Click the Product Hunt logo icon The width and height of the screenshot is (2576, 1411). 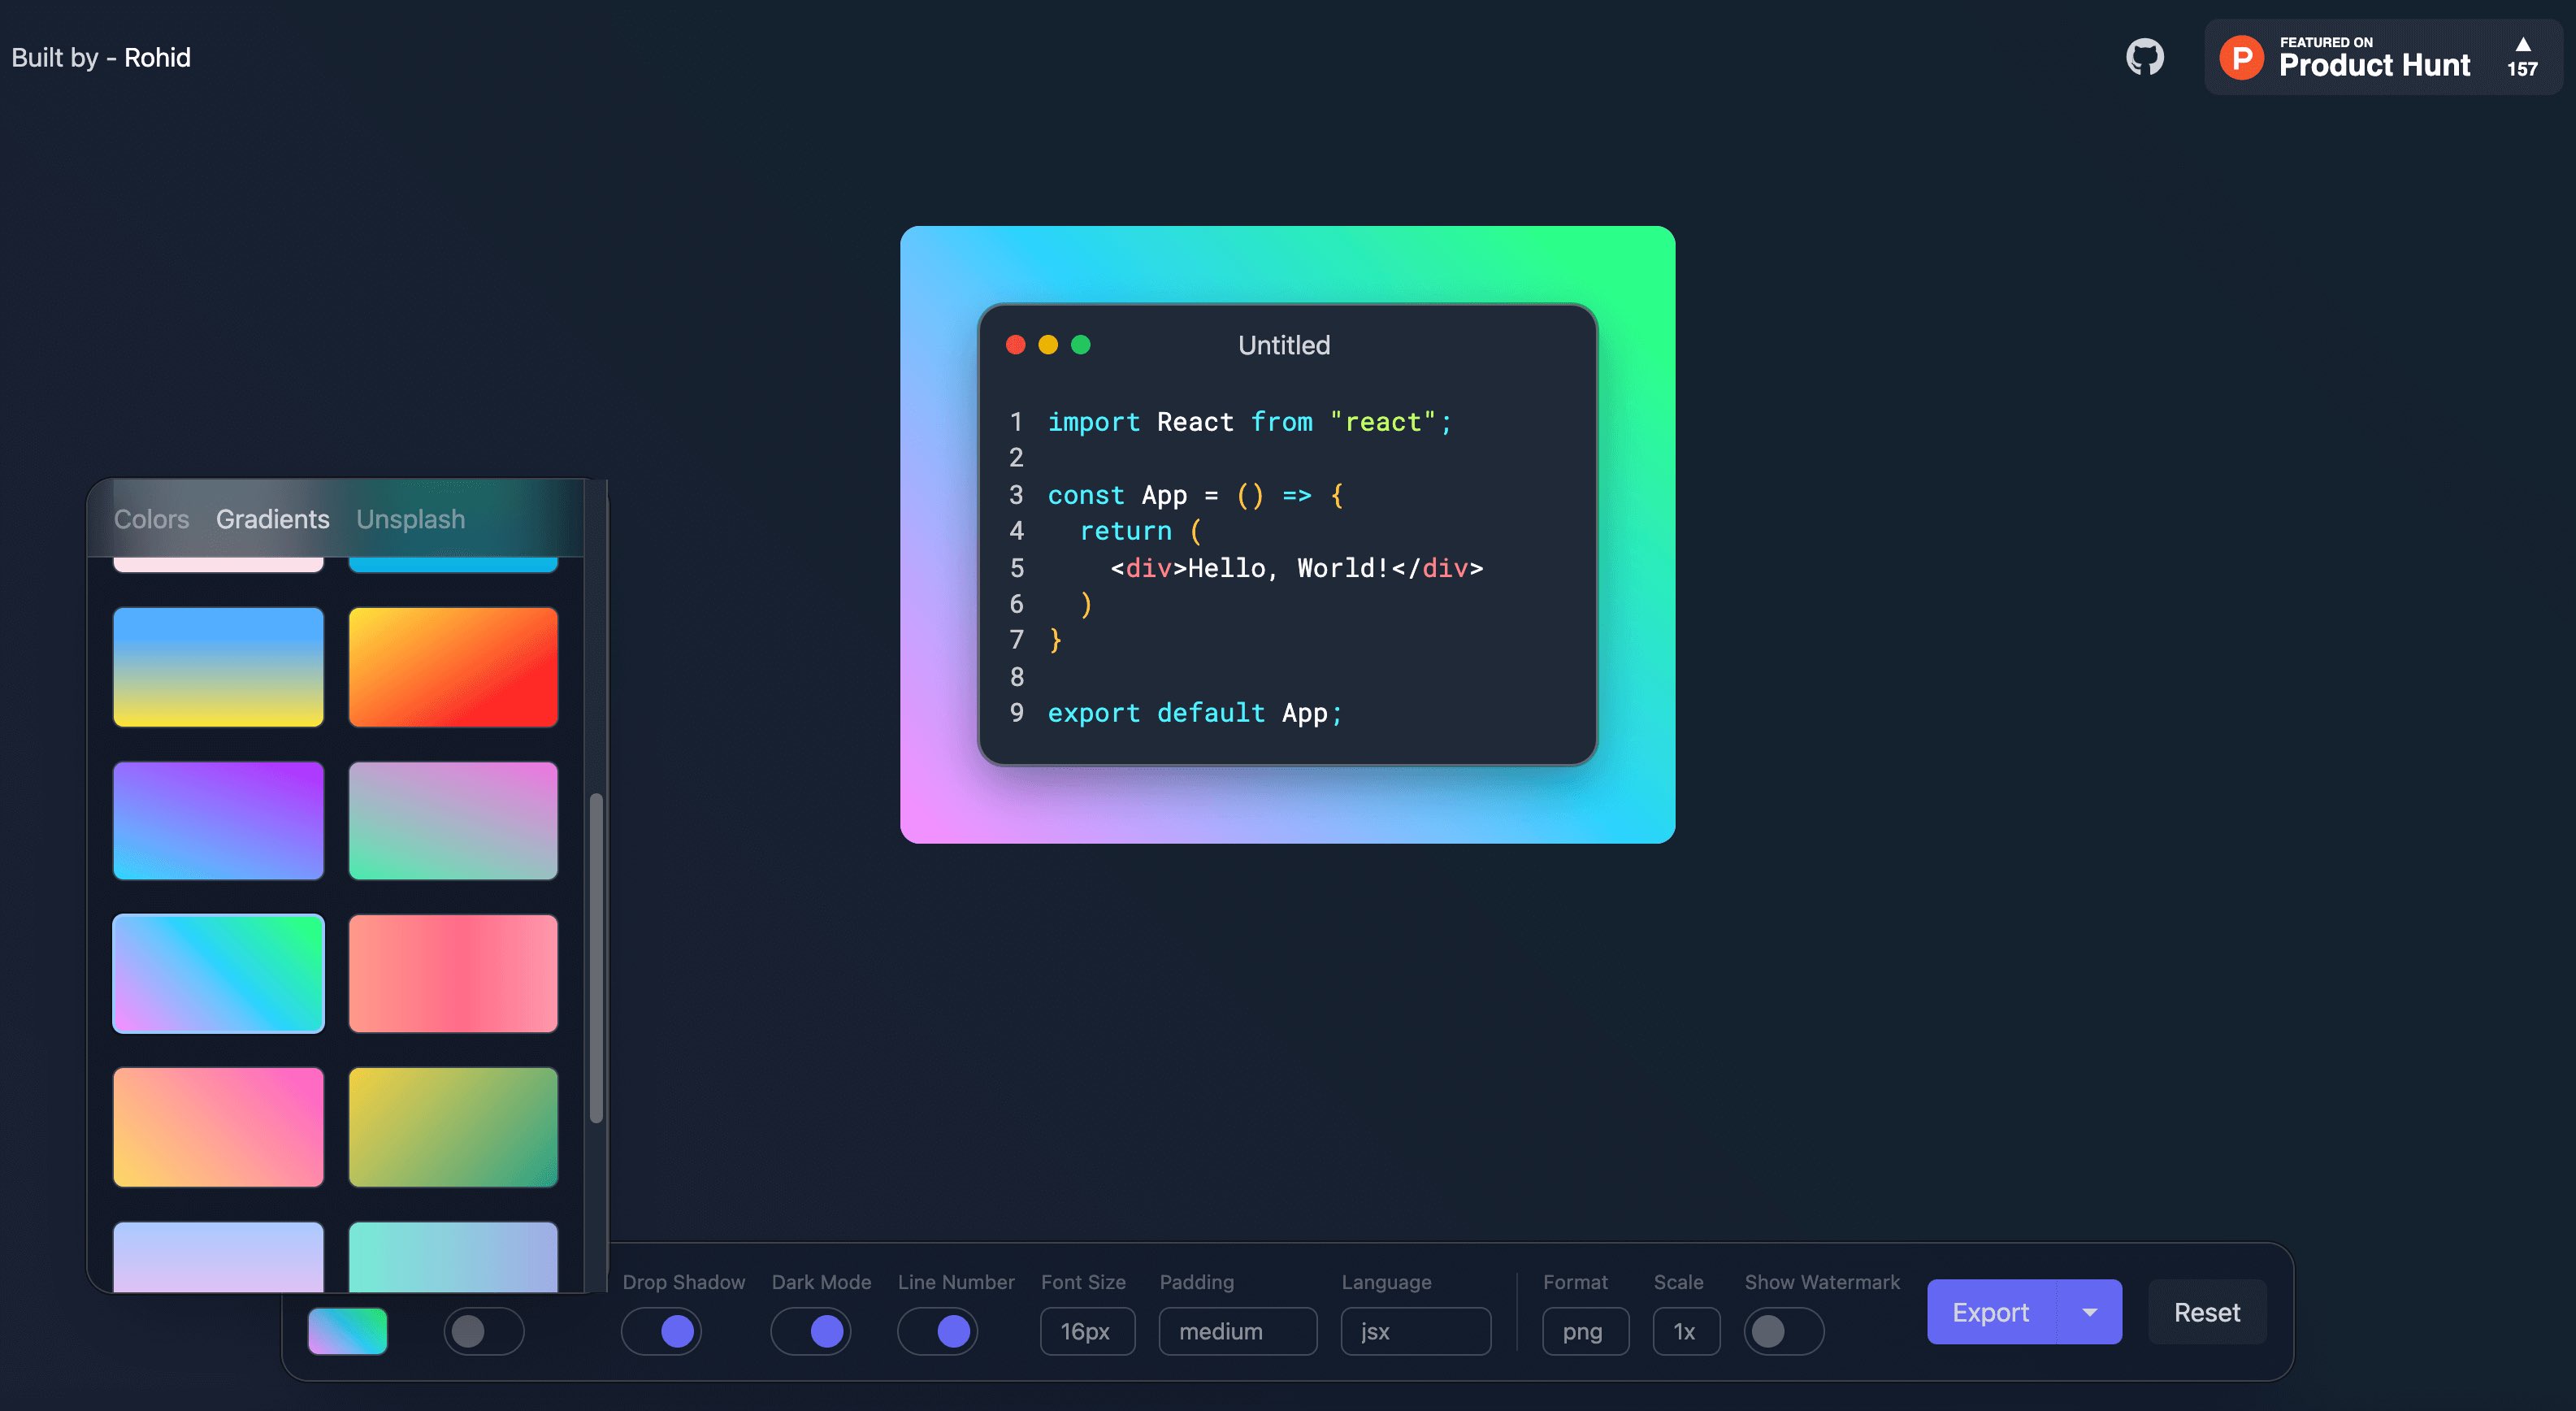pos(2241,58)
